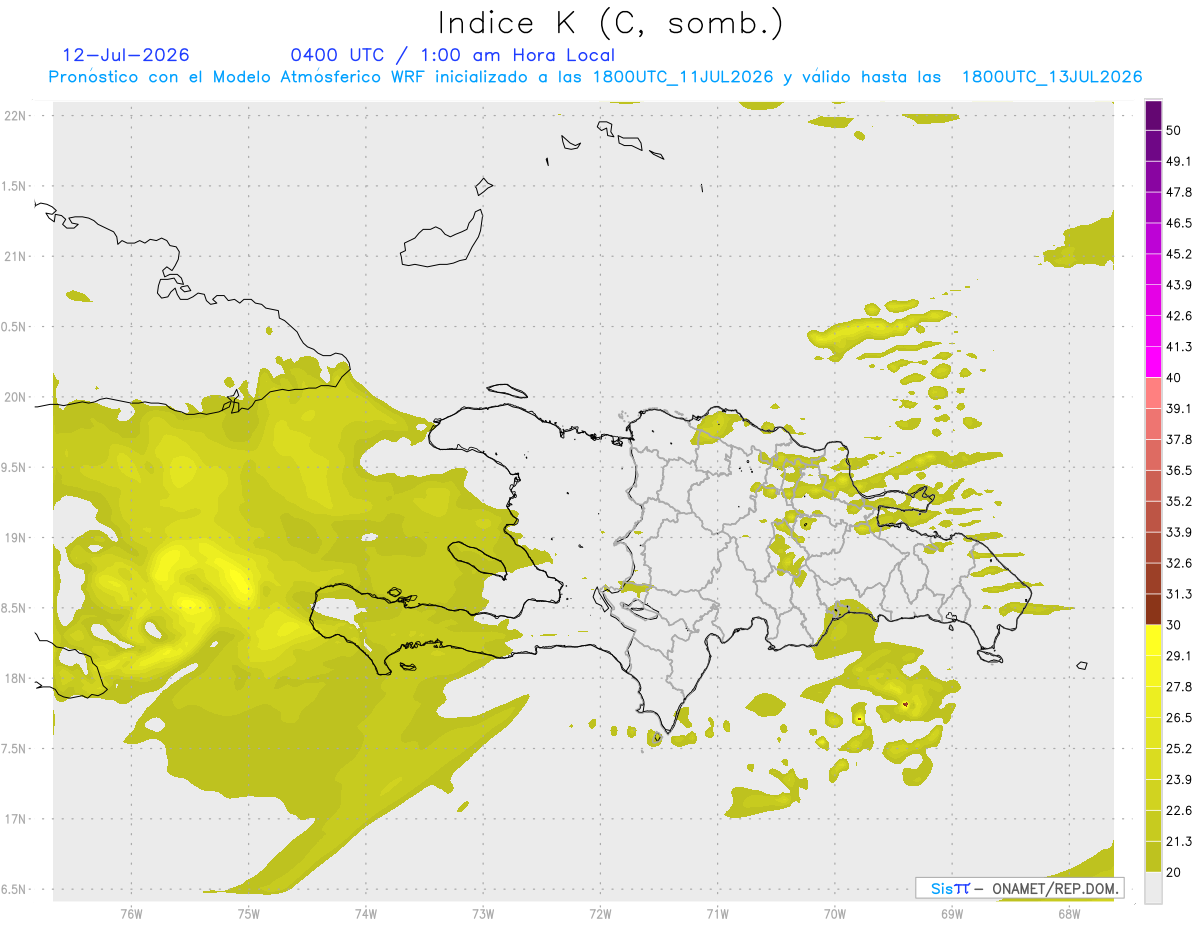Click the '41.3' value on the color scale
This screenshot has height=927, width=1200.
[x=1179, y=348]
